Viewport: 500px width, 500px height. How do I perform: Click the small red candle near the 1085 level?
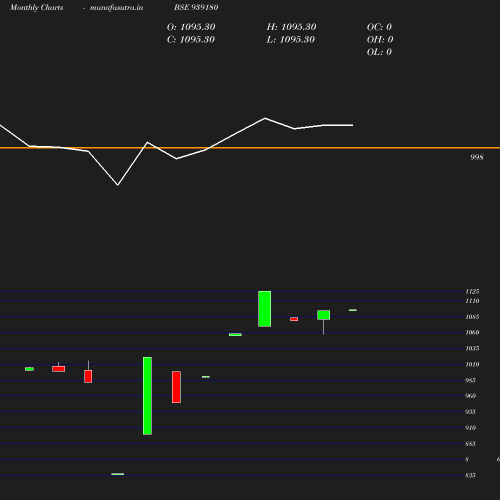tap(294, 319)
